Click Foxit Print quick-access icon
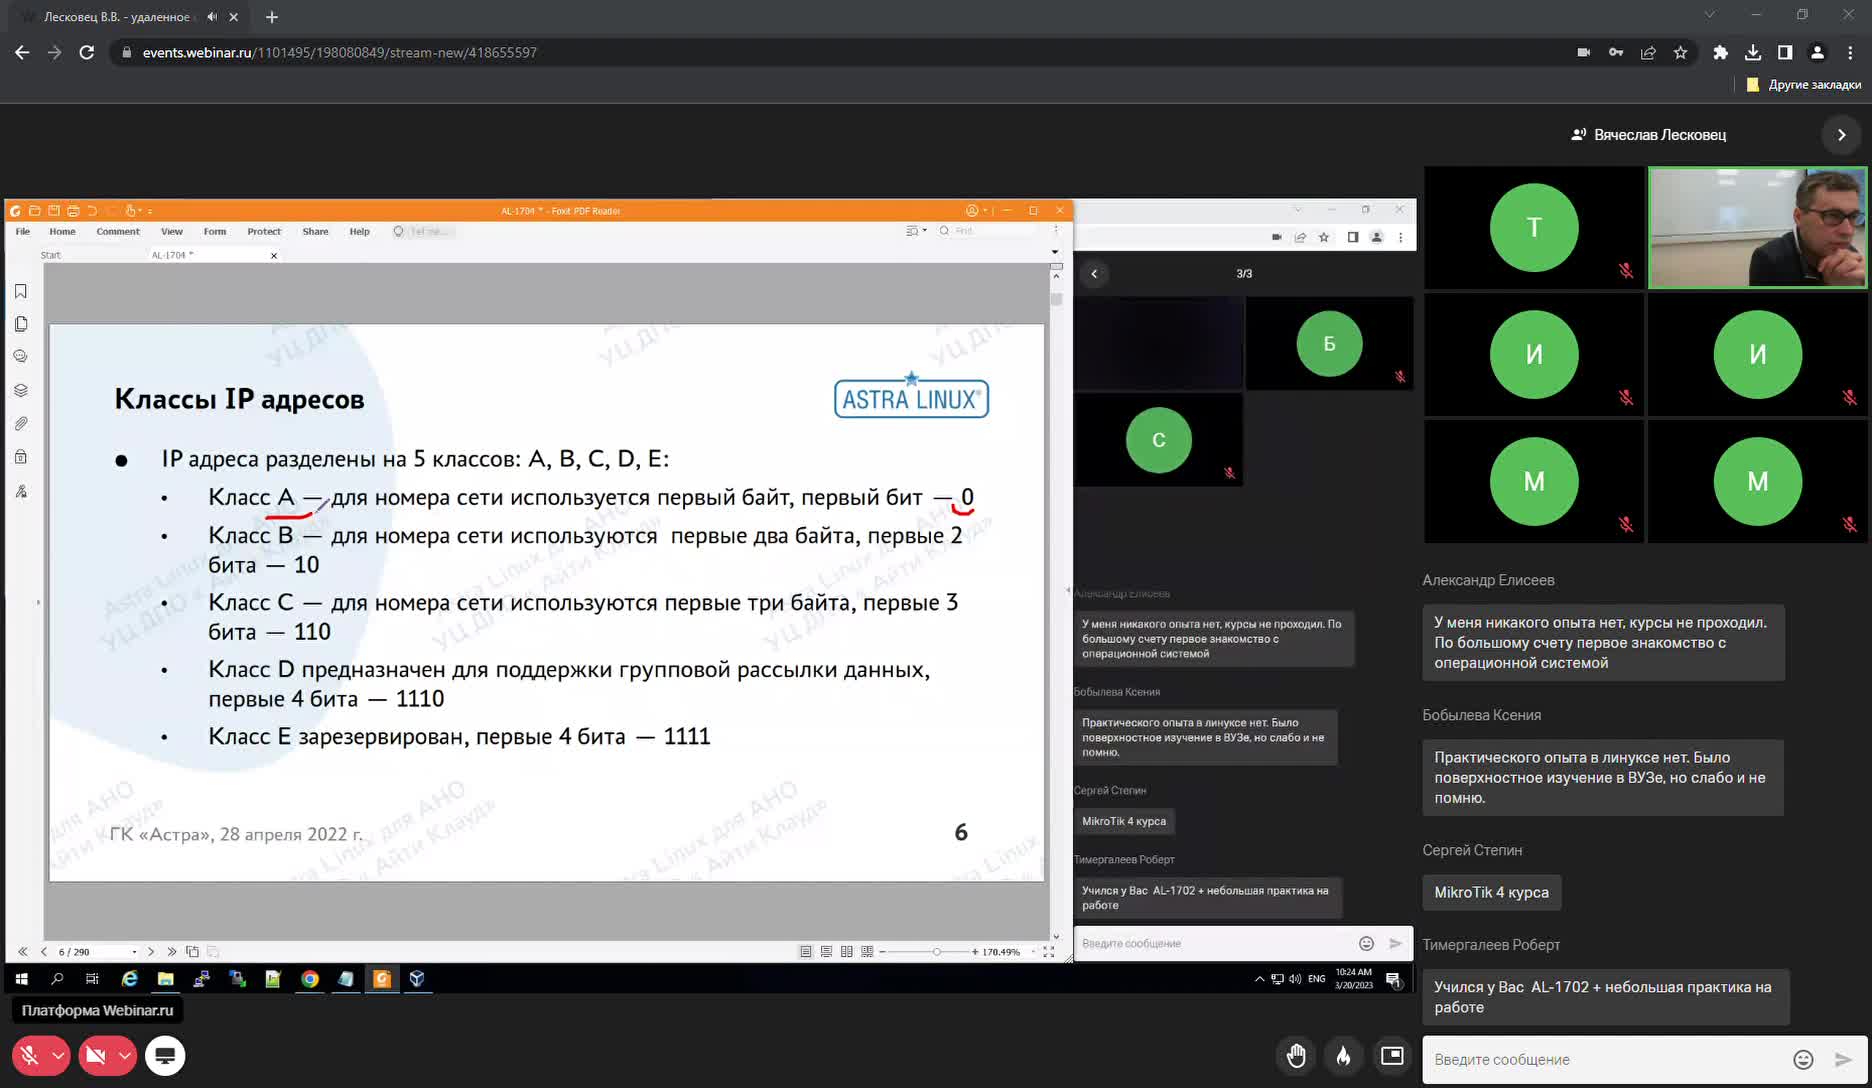The height and width of the screenshot is (1088, 1872). tap(73, 211)
